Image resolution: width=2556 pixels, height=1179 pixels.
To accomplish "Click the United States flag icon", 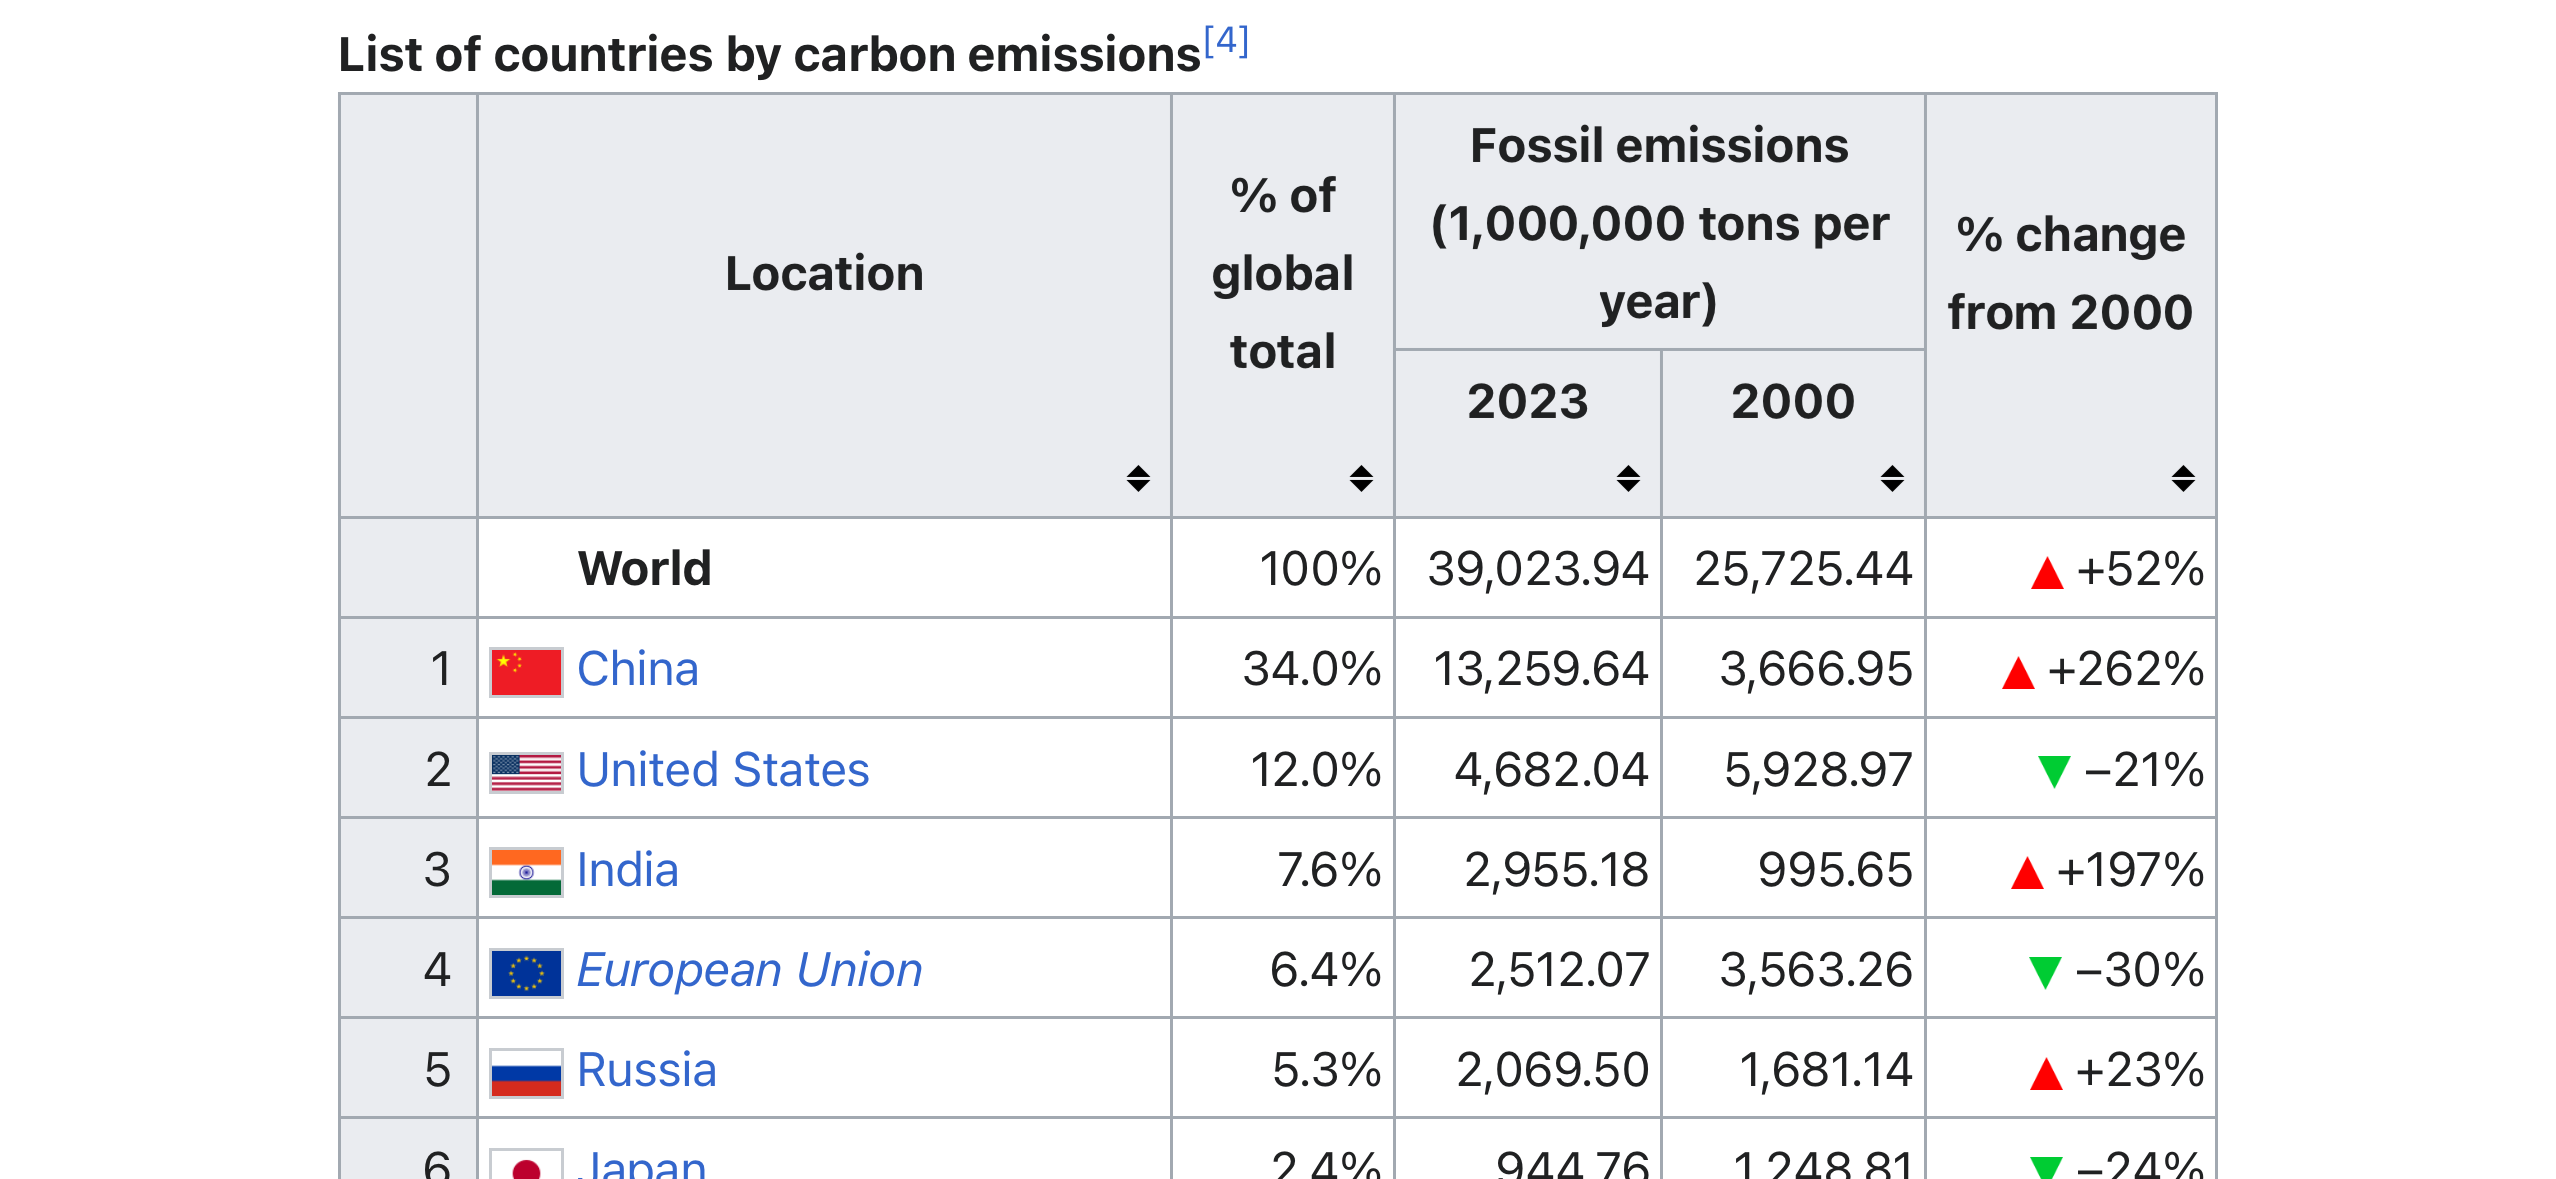I will tap(526, 771).
